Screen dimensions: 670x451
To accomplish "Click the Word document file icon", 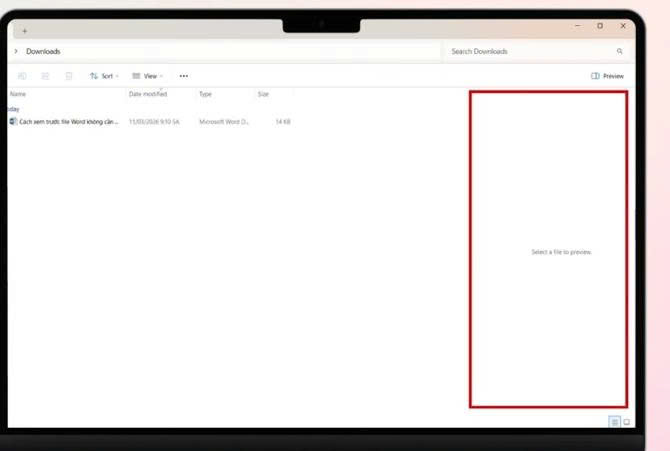I will tap(13, 122).
